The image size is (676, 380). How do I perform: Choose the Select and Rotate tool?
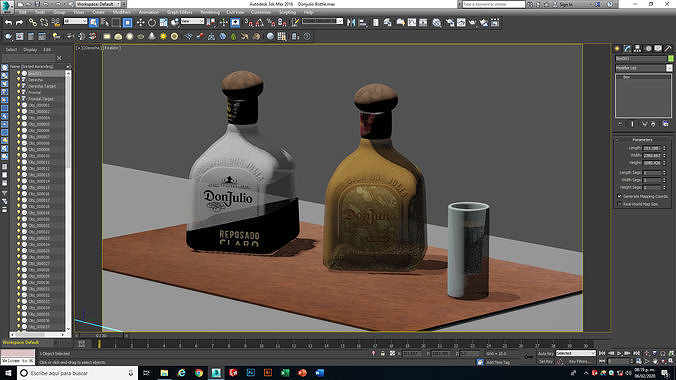coord(152,22)
